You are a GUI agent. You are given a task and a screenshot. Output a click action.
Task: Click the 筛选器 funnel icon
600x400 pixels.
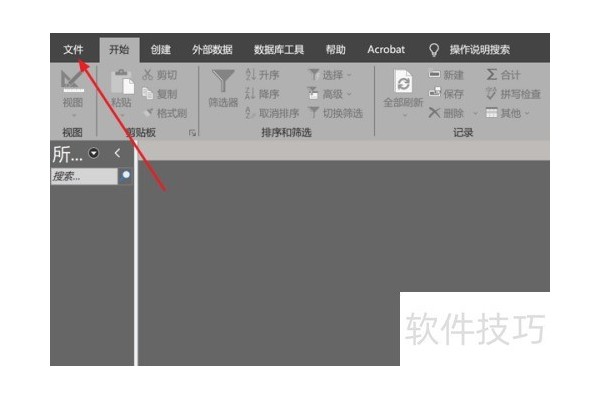tap(223, 80)
